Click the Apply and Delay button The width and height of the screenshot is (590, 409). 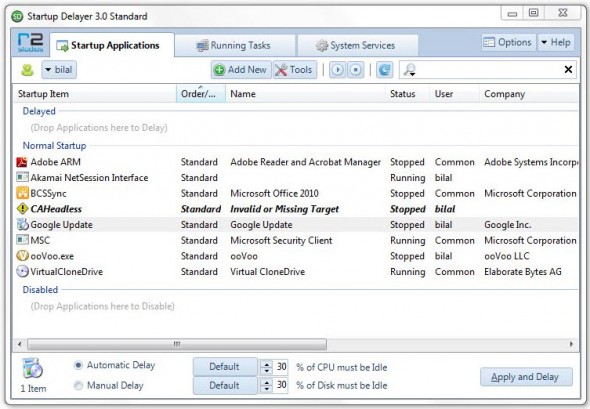(x=526, y=377)
